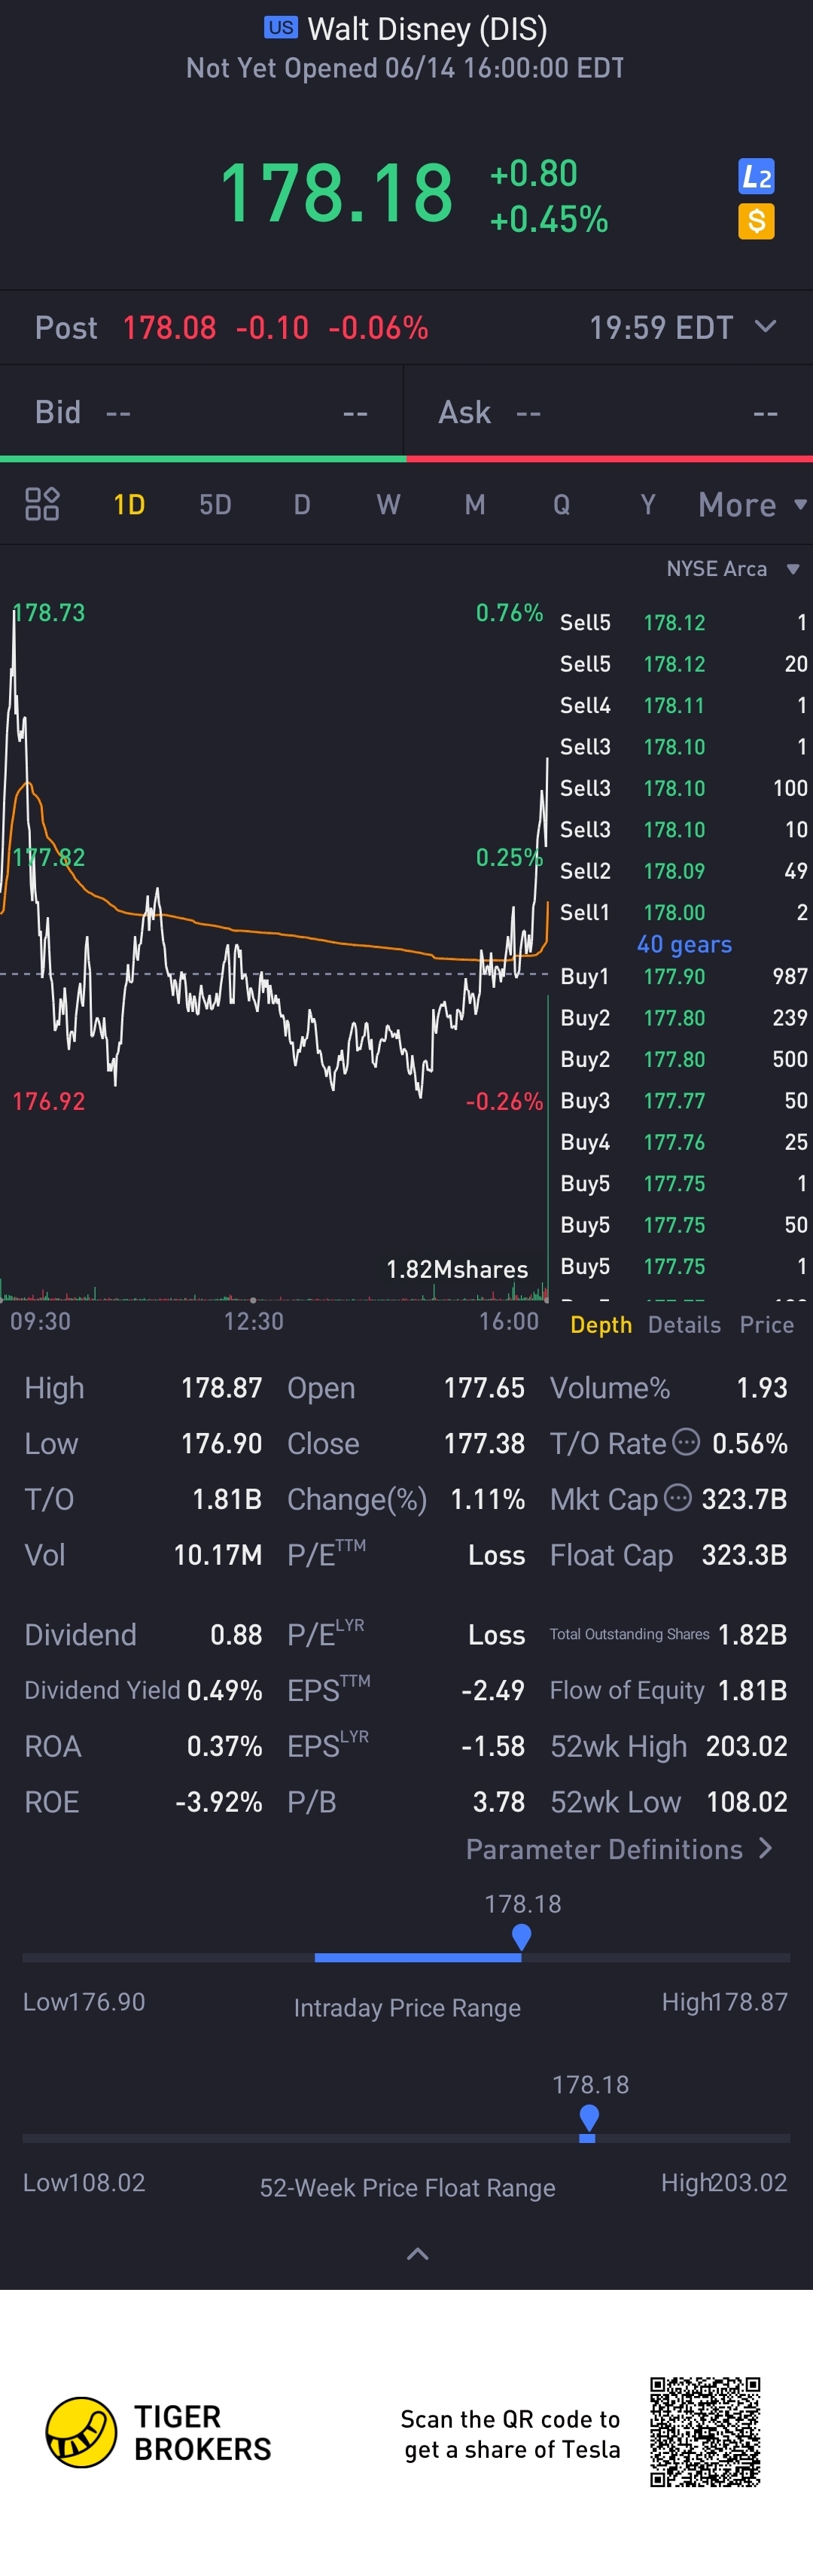Switch to the 5D chart tab
This screenshot has height=2576, width=813.
[215, 504]
